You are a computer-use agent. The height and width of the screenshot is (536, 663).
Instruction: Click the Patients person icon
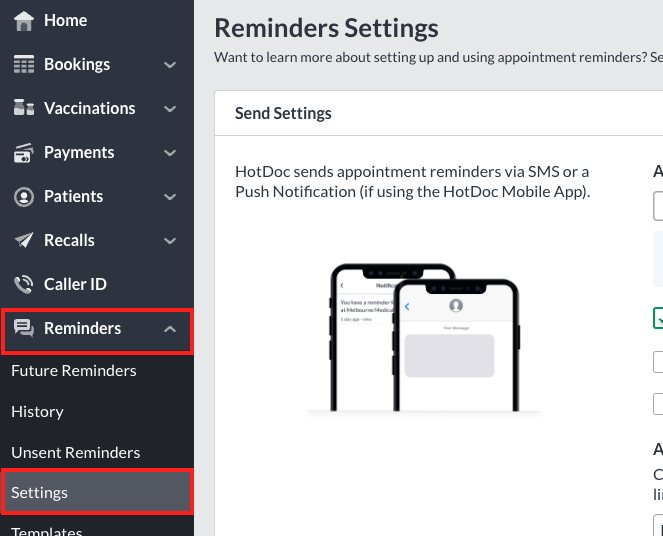point(24,197)
